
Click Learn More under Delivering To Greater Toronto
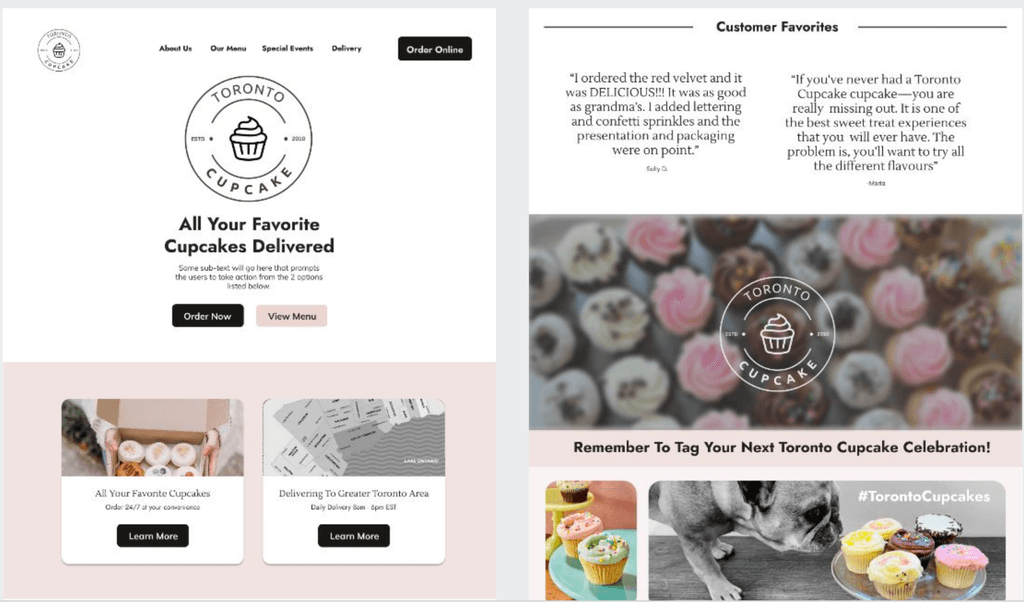click(x=354, y=536)
